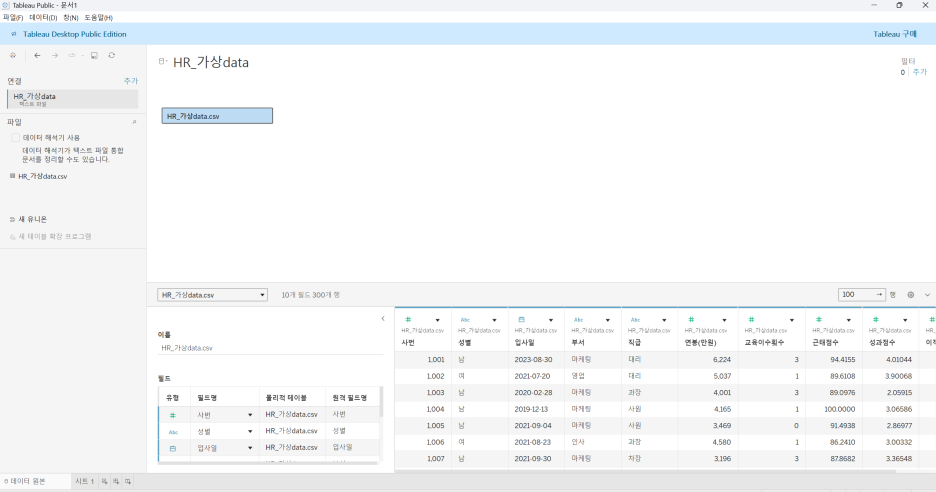Click the table icon beside HR_가상data.csv in the file list

(x=12, y=176)
